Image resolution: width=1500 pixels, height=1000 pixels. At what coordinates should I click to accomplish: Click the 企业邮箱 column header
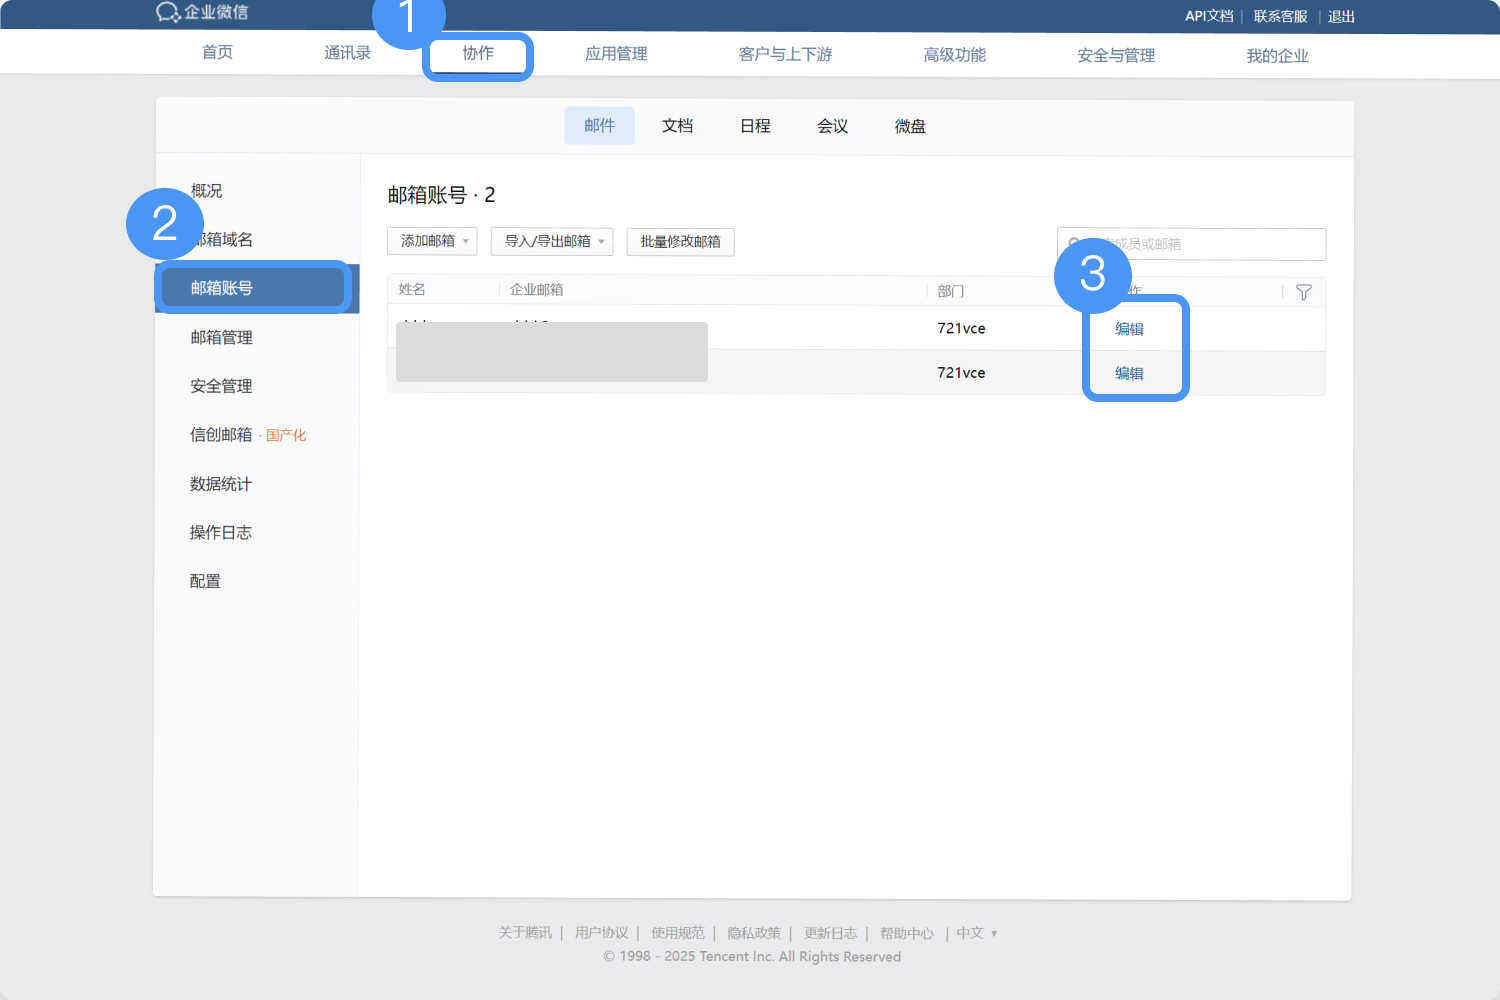537,290
